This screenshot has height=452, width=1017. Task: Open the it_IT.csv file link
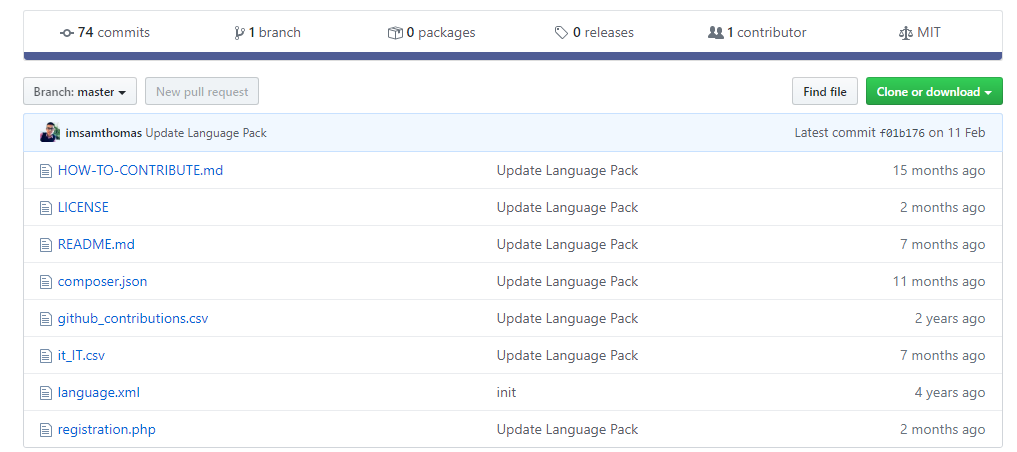tap(81, 356)
